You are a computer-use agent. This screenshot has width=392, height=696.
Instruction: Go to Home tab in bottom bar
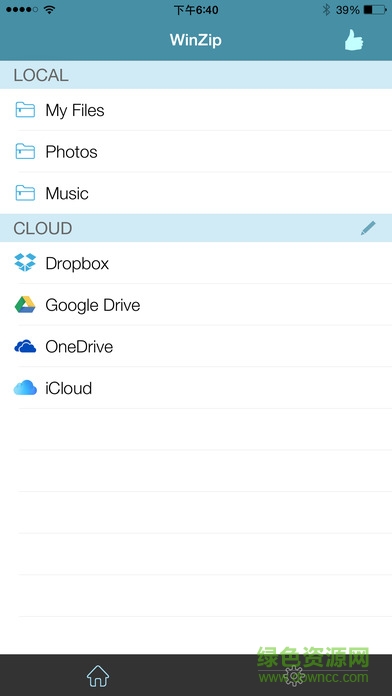98,676
